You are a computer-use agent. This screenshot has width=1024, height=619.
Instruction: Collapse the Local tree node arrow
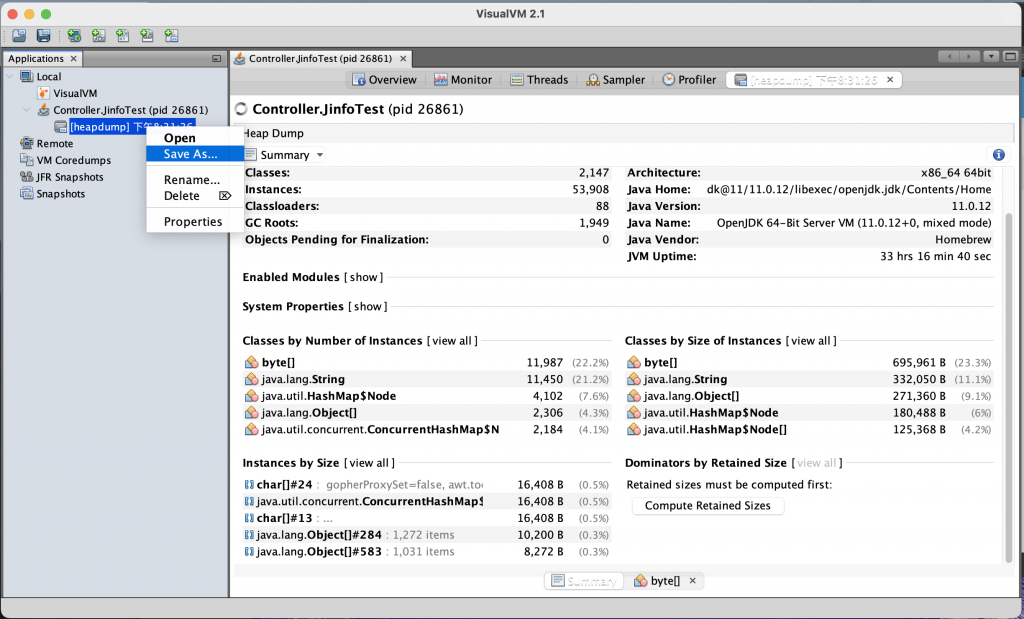point(10,76)
